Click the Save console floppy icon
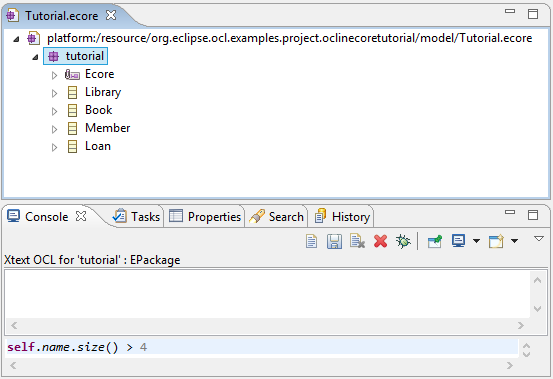Screen dimensions: 553x379 point(334,242)
